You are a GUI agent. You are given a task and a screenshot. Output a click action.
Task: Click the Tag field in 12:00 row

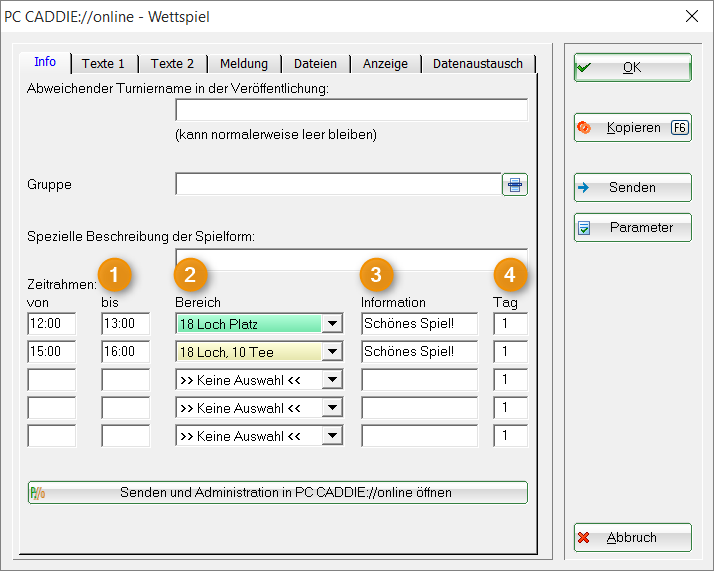tap(510, 323)
